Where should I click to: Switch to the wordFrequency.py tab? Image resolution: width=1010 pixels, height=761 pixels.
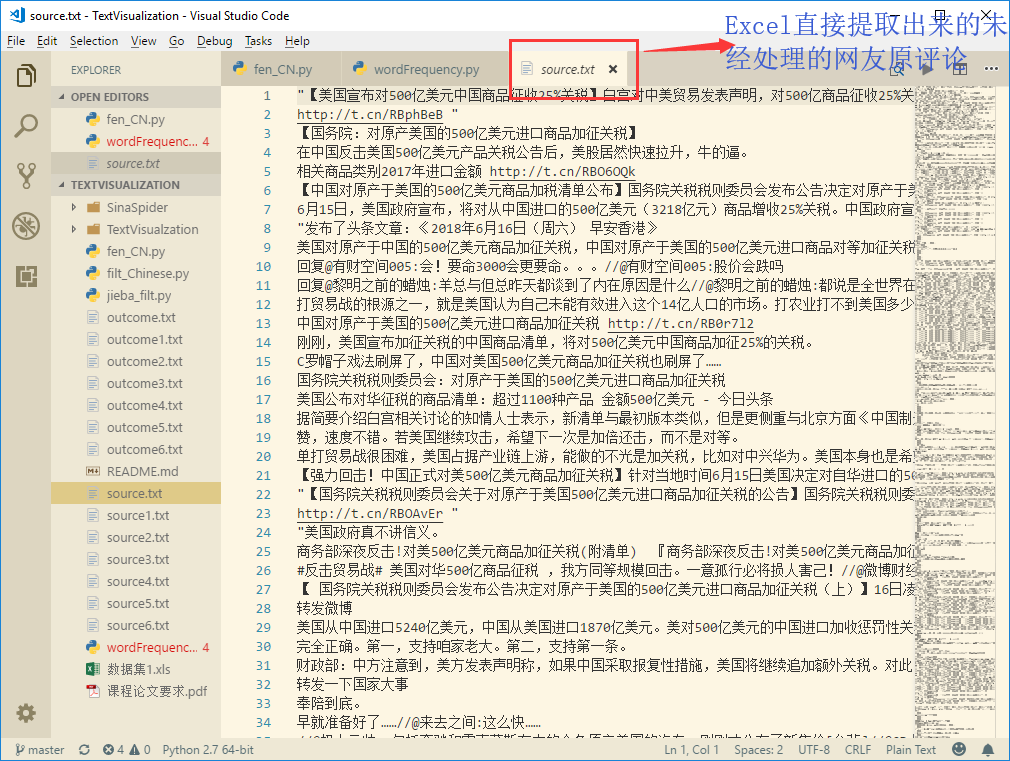tap(425, 69)
